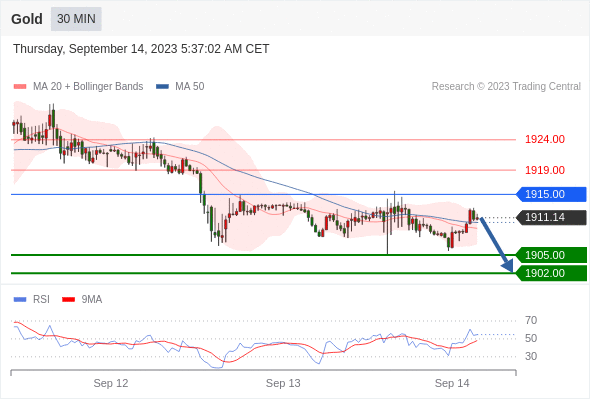Click the 9MA legend swatch
Screen dimensions: 590x400
pyautogui.click(x=68, y=300)
